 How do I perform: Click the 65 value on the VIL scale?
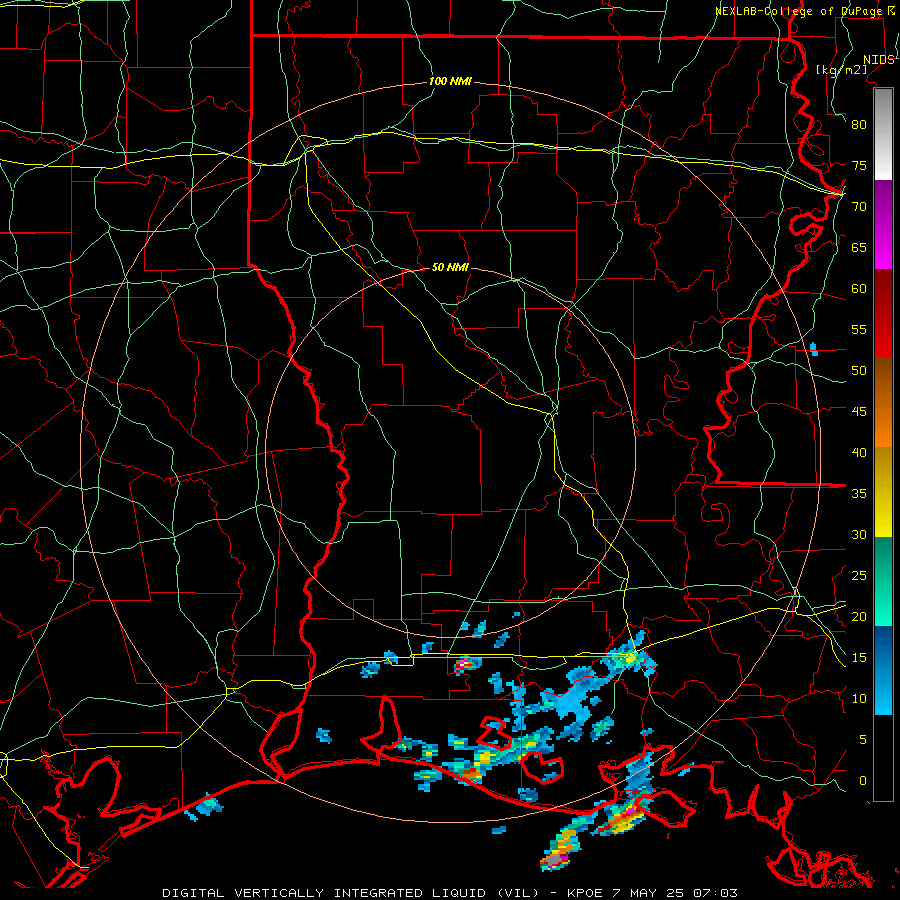coord(859,247)
